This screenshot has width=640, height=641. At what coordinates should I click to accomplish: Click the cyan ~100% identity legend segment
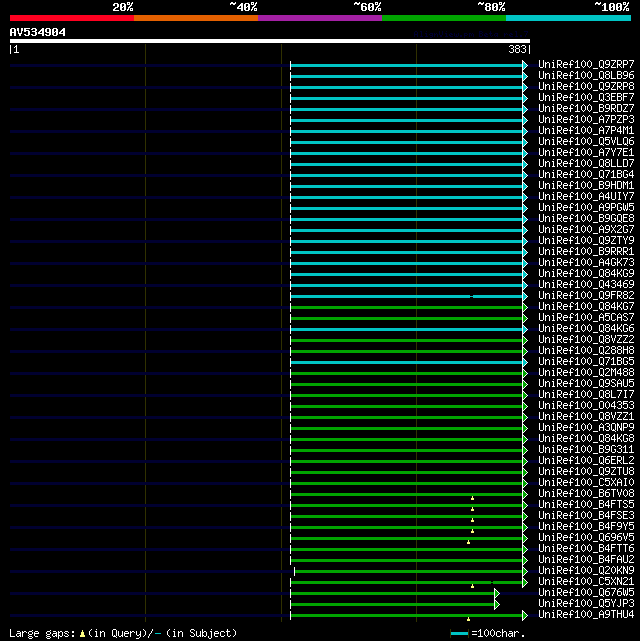coord(568,18)
